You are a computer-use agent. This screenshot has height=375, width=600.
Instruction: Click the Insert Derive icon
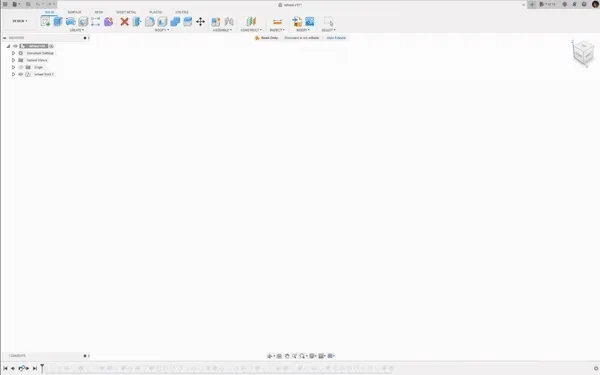coord(297,22)
